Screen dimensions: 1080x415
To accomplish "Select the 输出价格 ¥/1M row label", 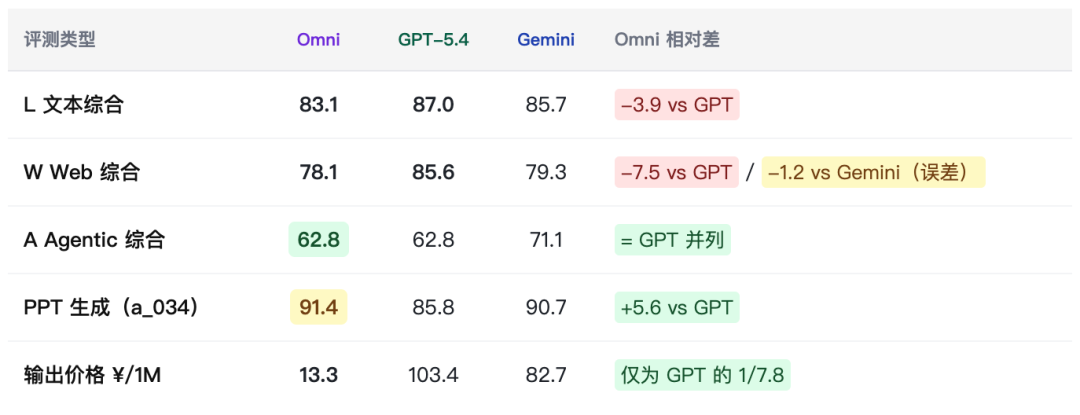I will click(x=96, y=376).
